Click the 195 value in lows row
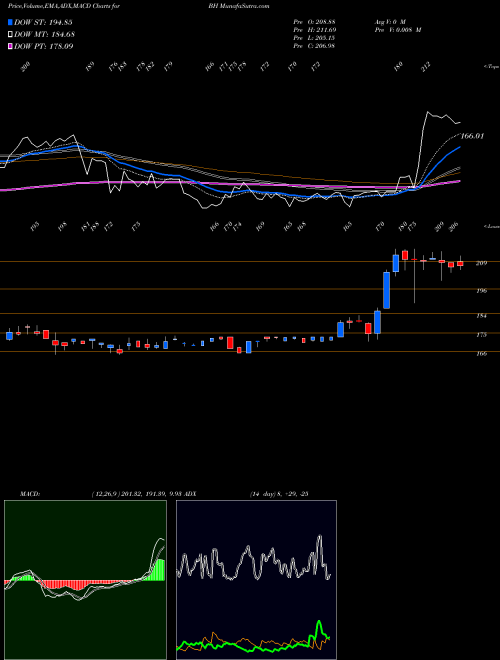The height and width of the screenshot is (660, 500). 35,226
